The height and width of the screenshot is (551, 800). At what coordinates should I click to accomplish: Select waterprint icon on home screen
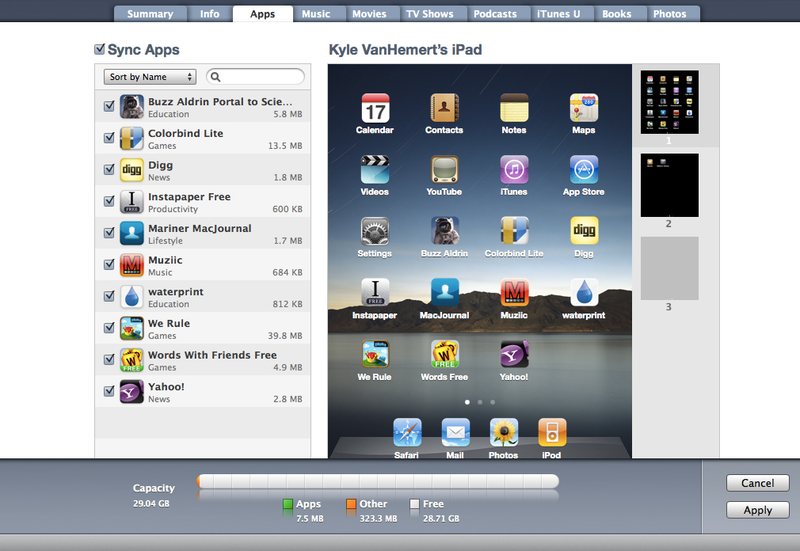click(584, 293)
